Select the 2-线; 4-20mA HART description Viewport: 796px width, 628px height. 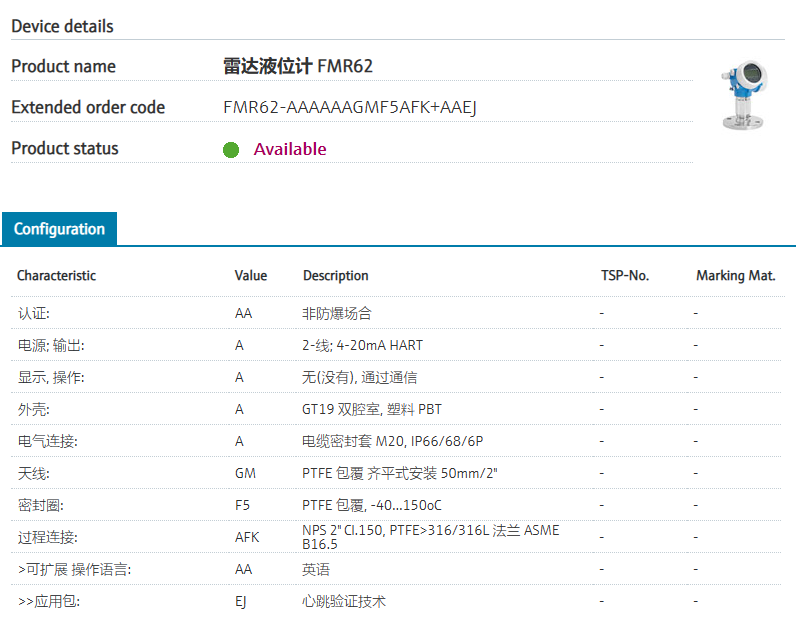click(x=362, y=345)
